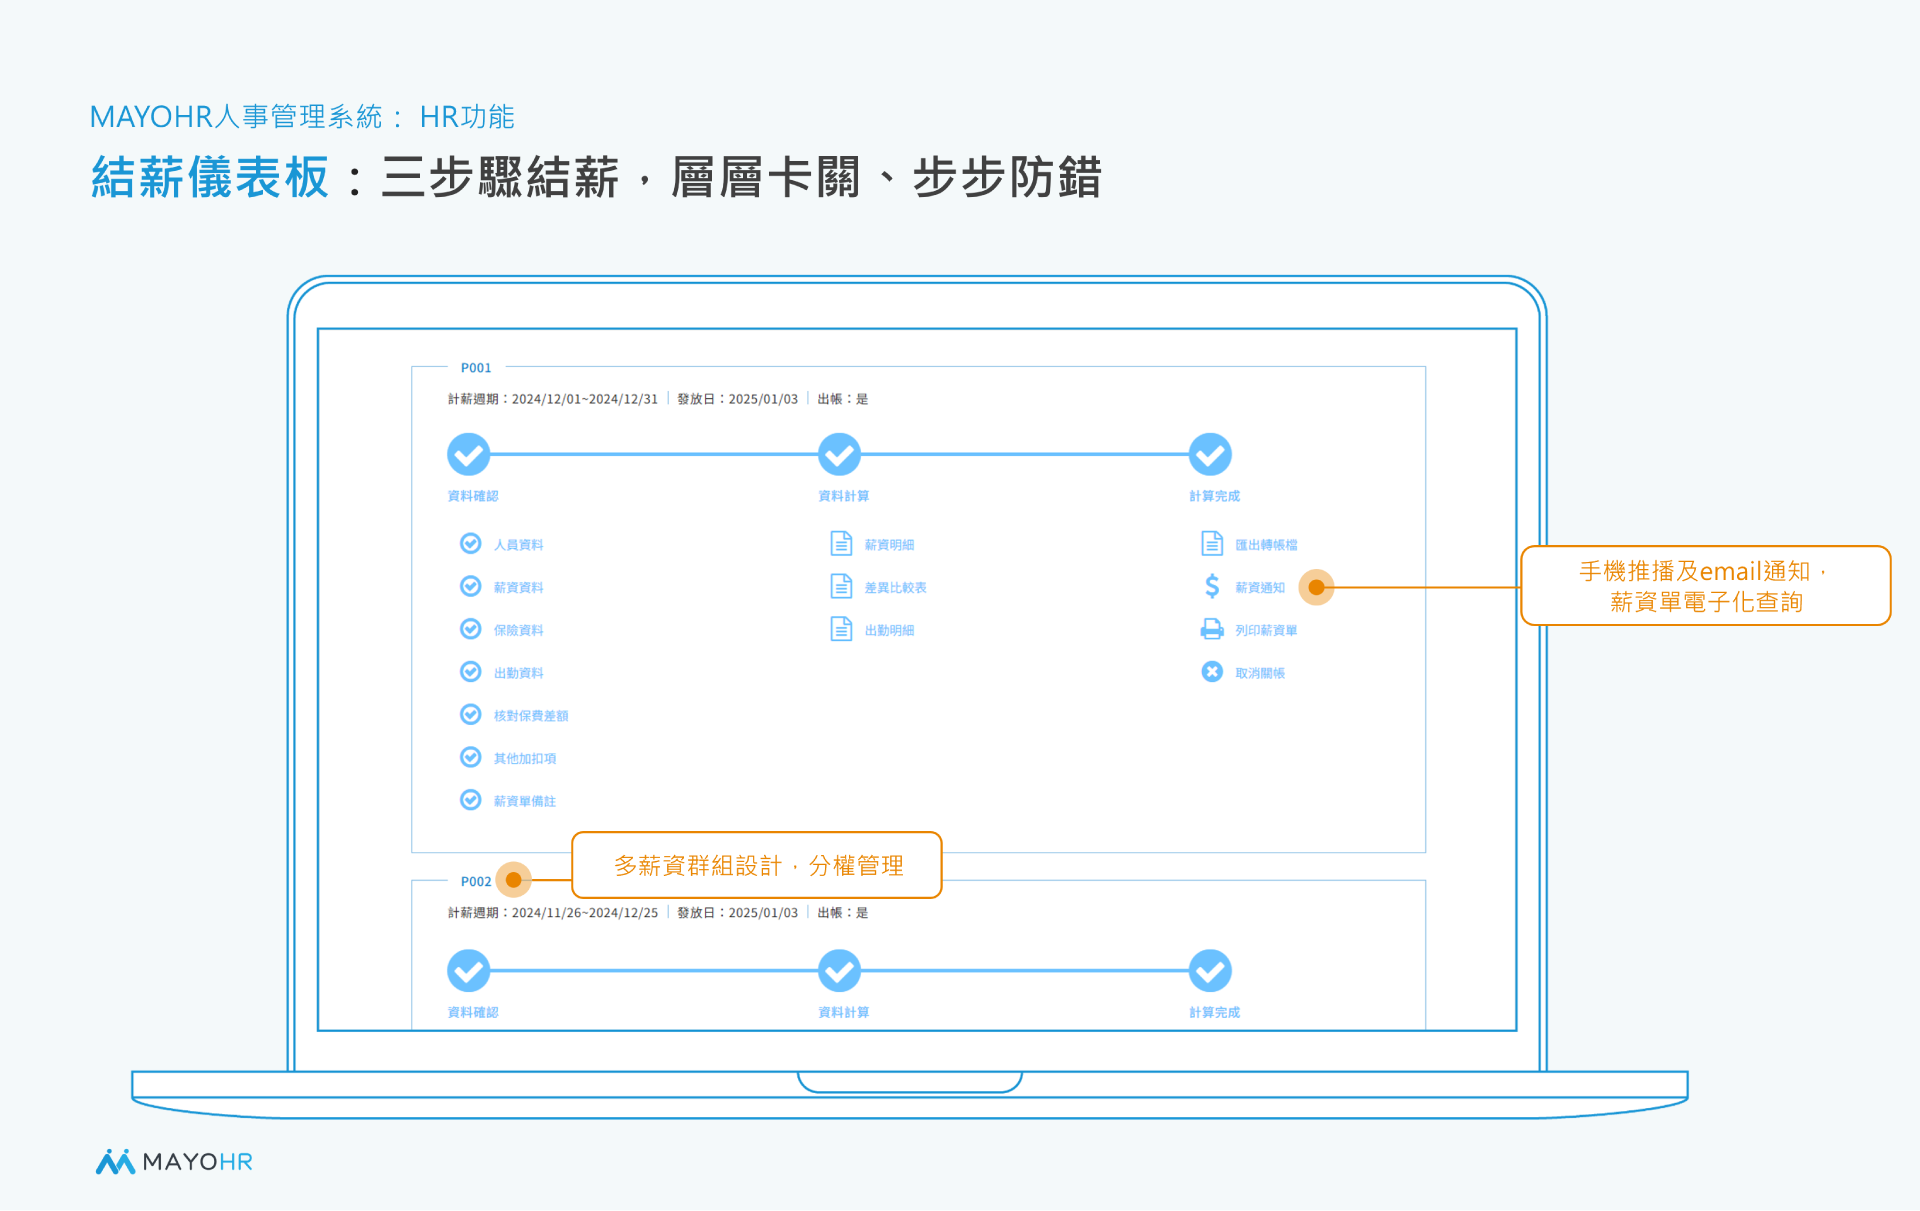The image size is (1920, 1211).
Task: Click the 薪資明細 document icon
Action: coord(841,543)
